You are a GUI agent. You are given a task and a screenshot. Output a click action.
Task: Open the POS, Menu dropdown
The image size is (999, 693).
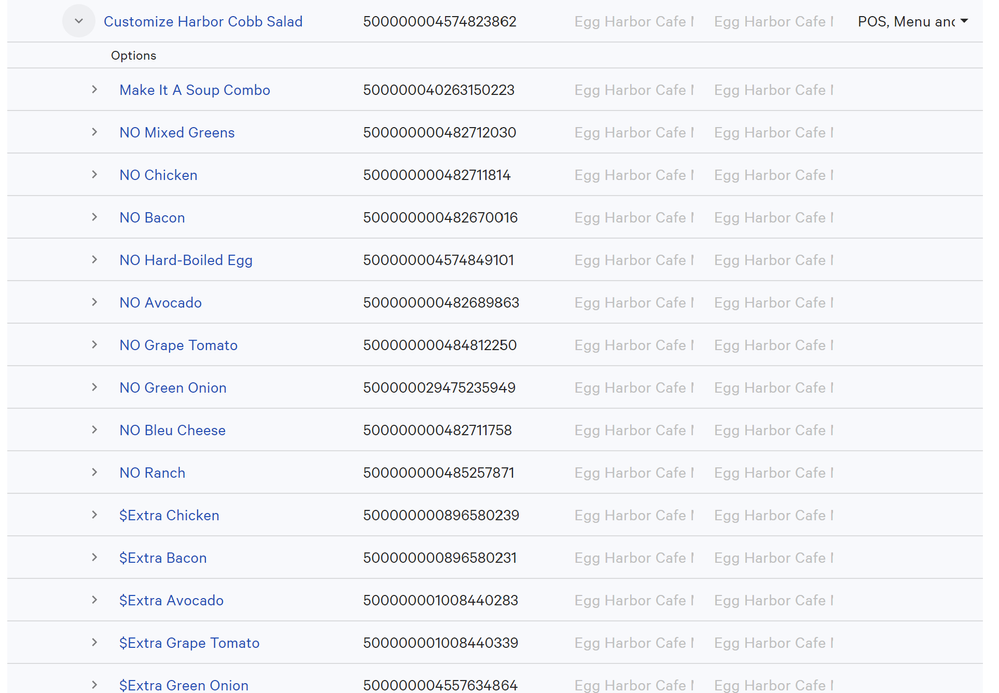912,21
